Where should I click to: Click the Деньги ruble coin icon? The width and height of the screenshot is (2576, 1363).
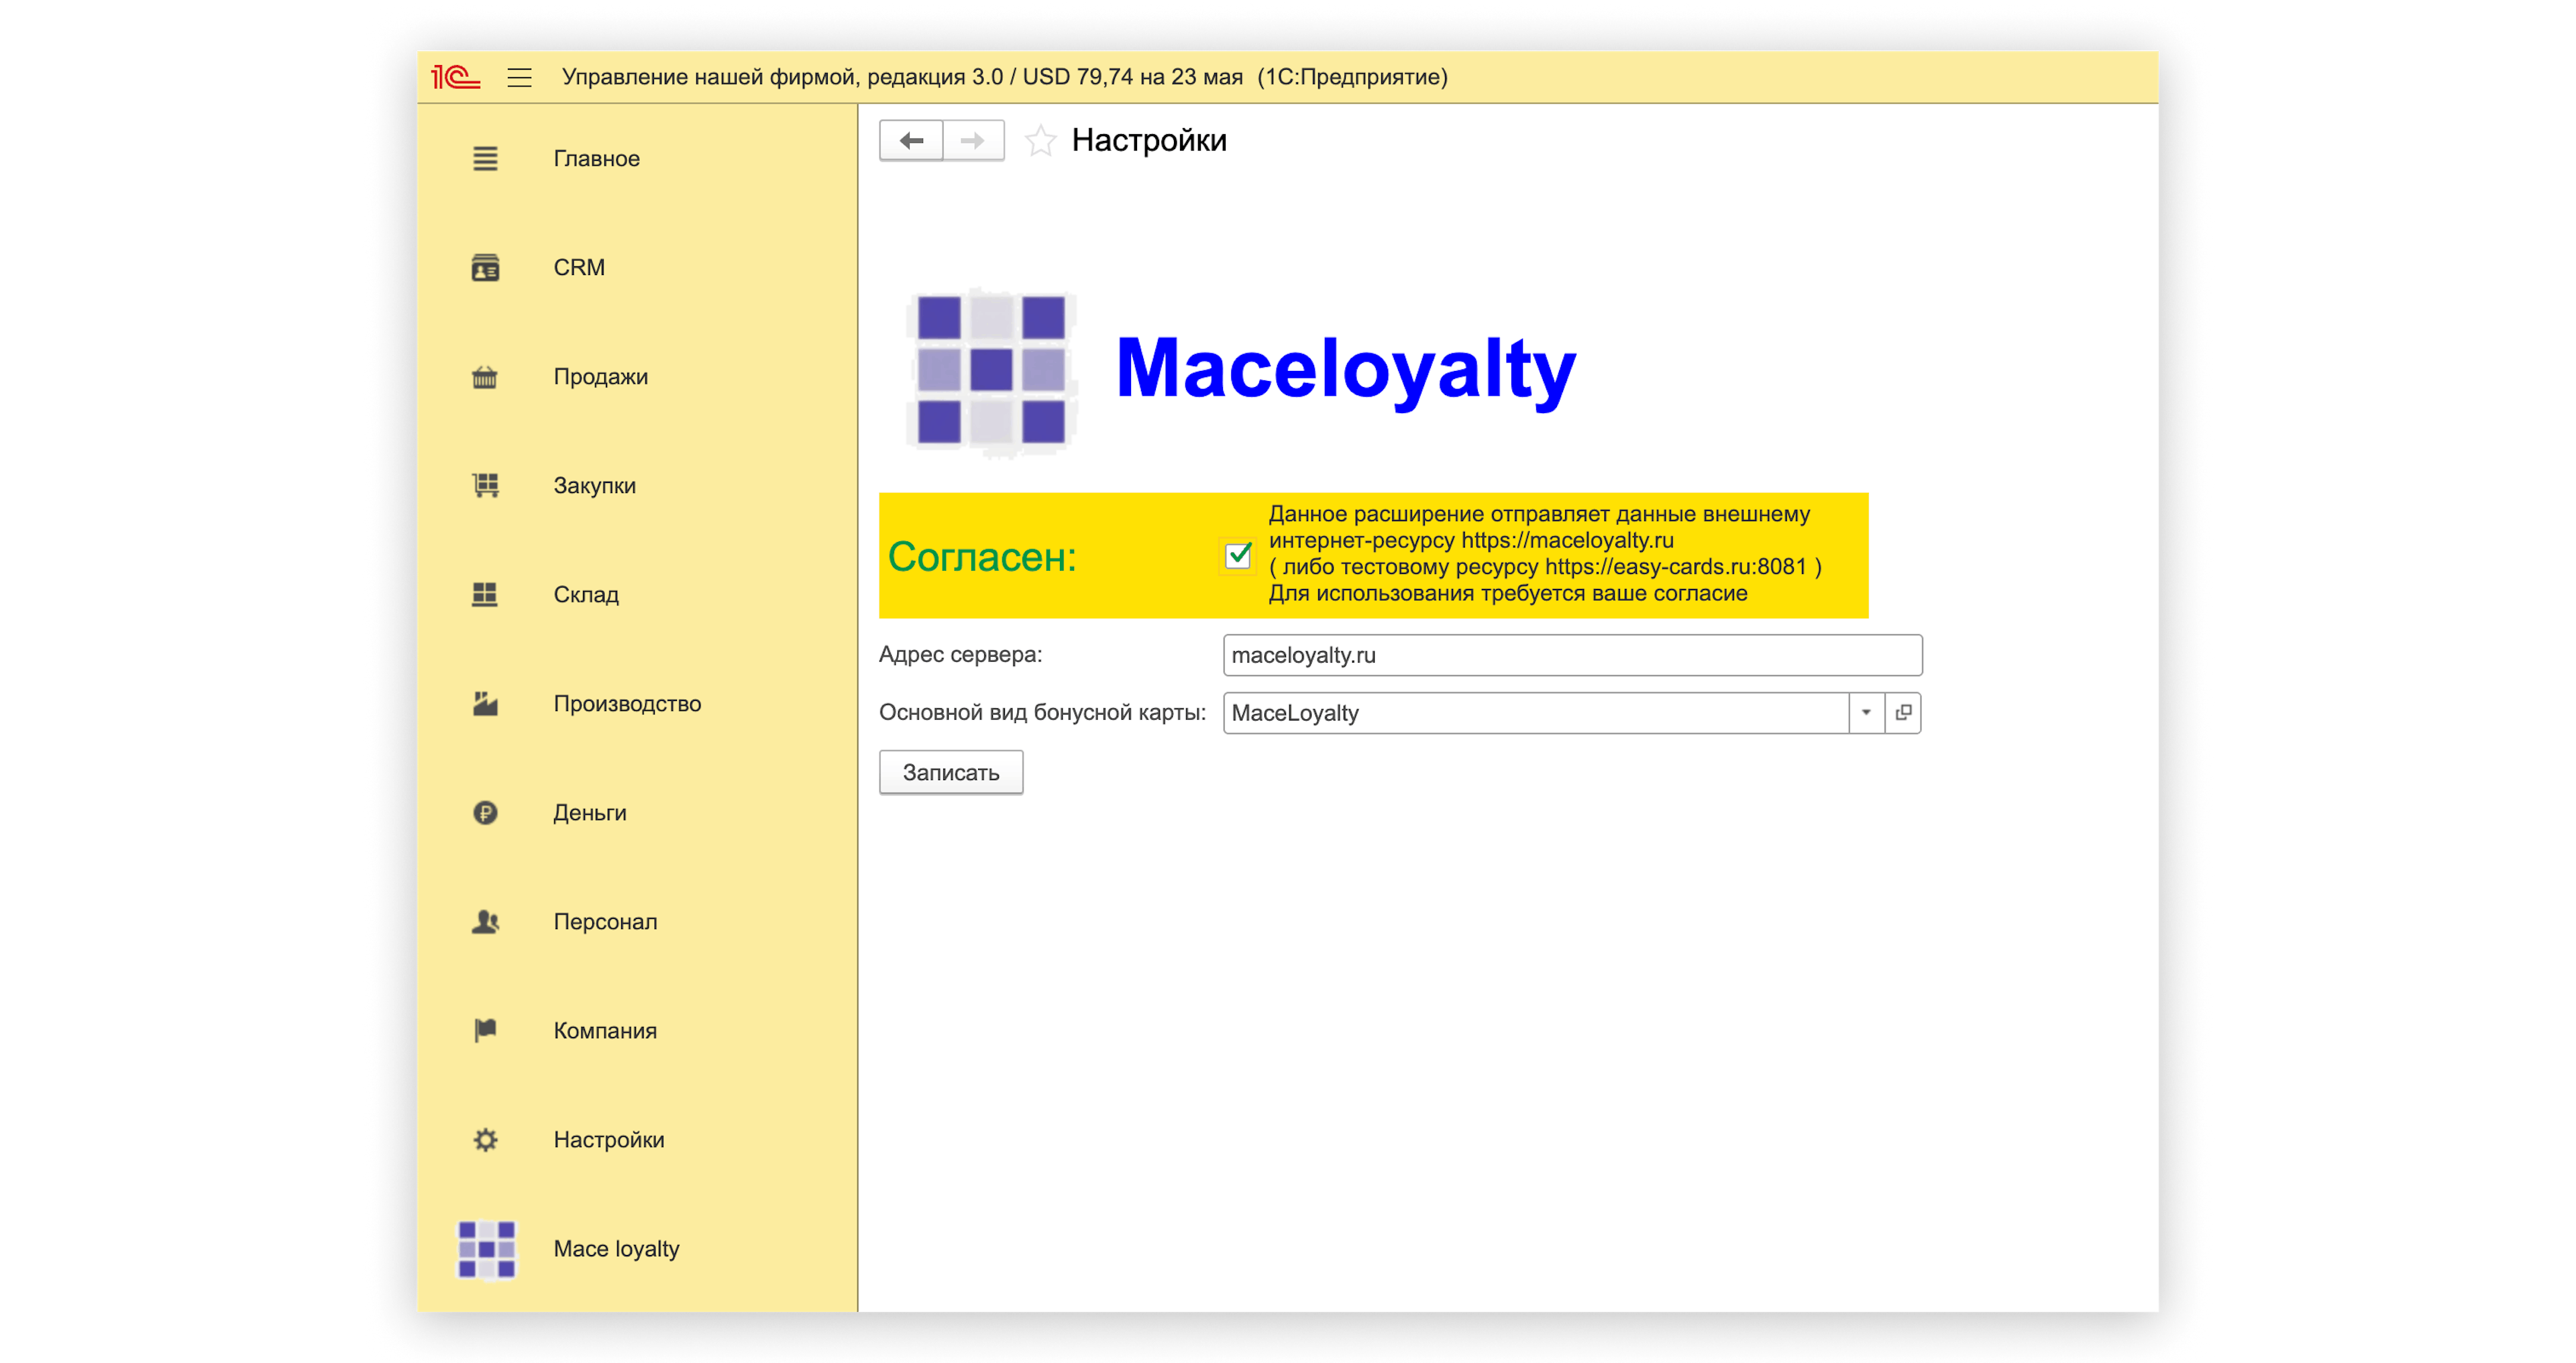pos(485,813)
